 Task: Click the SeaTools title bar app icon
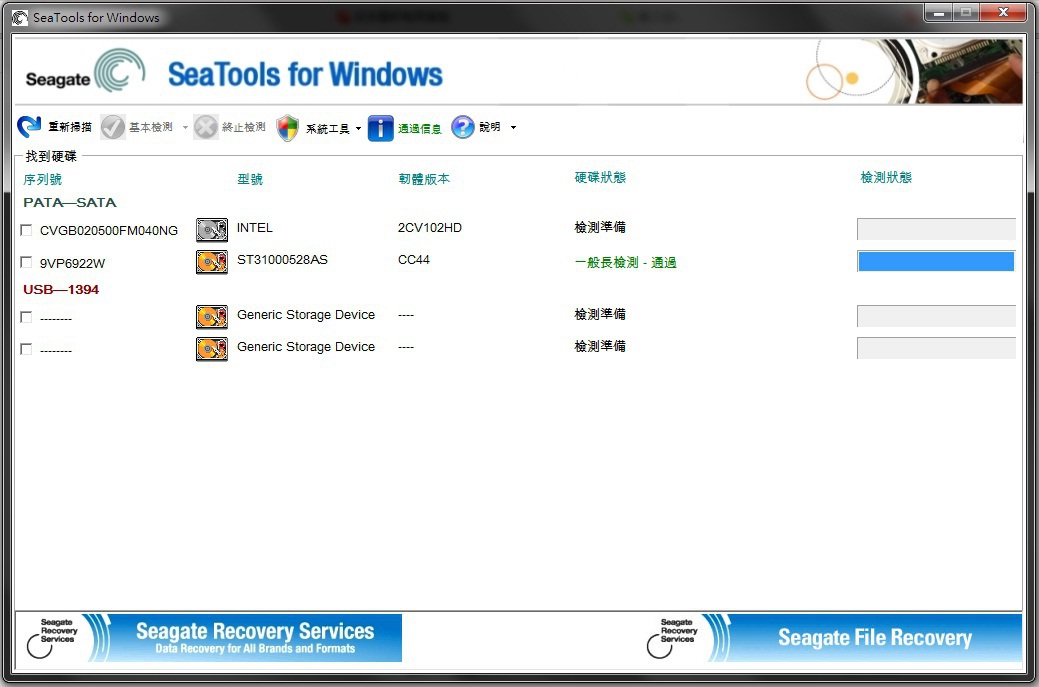tap(20, 18)
